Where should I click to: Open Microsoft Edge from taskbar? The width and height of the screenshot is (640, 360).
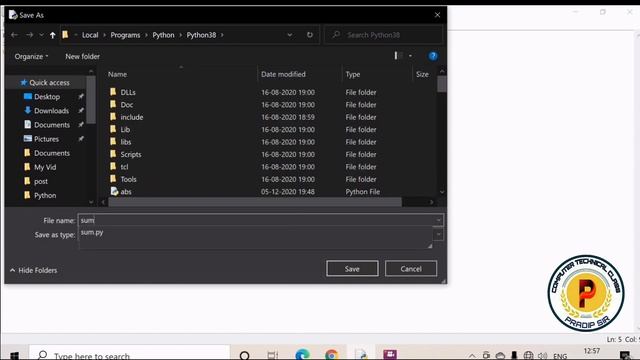coord(302,354)
